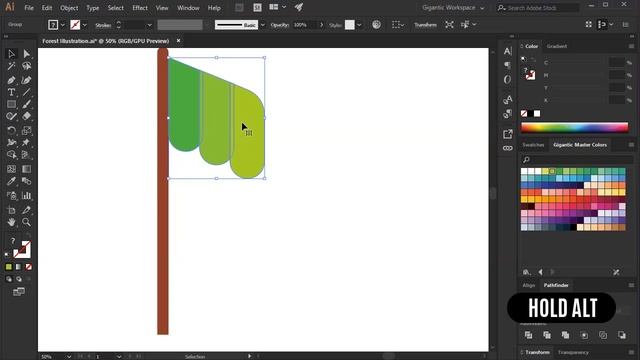Viewport: 640px width, 360px height.
Task: Select the Gradient tool in toolbar
Action: point(27,169)
